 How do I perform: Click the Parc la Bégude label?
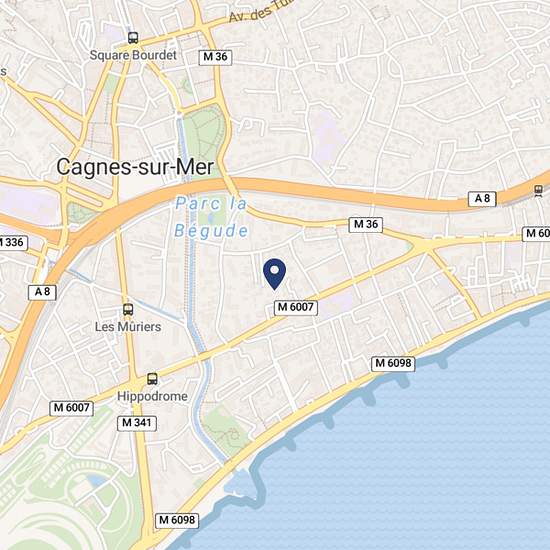[x=211, y=217]
